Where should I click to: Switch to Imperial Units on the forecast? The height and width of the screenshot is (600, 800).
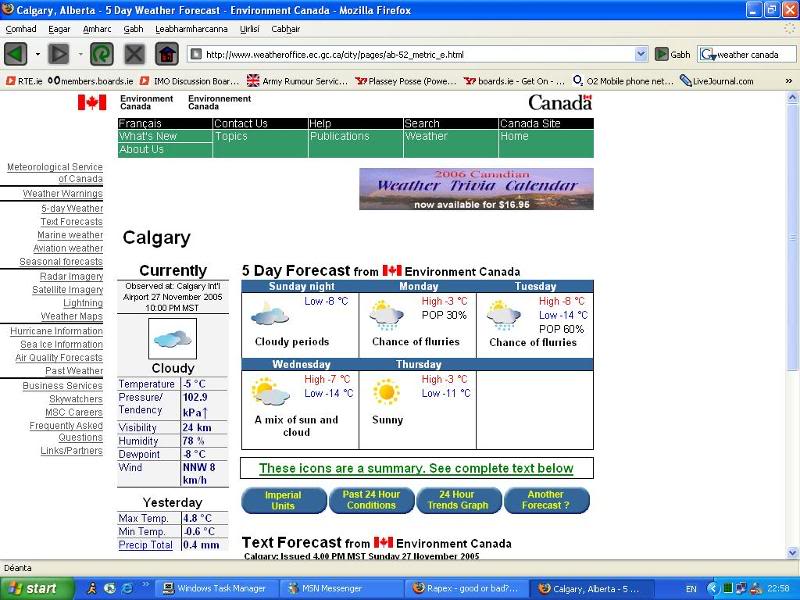(x=283, y=500)
